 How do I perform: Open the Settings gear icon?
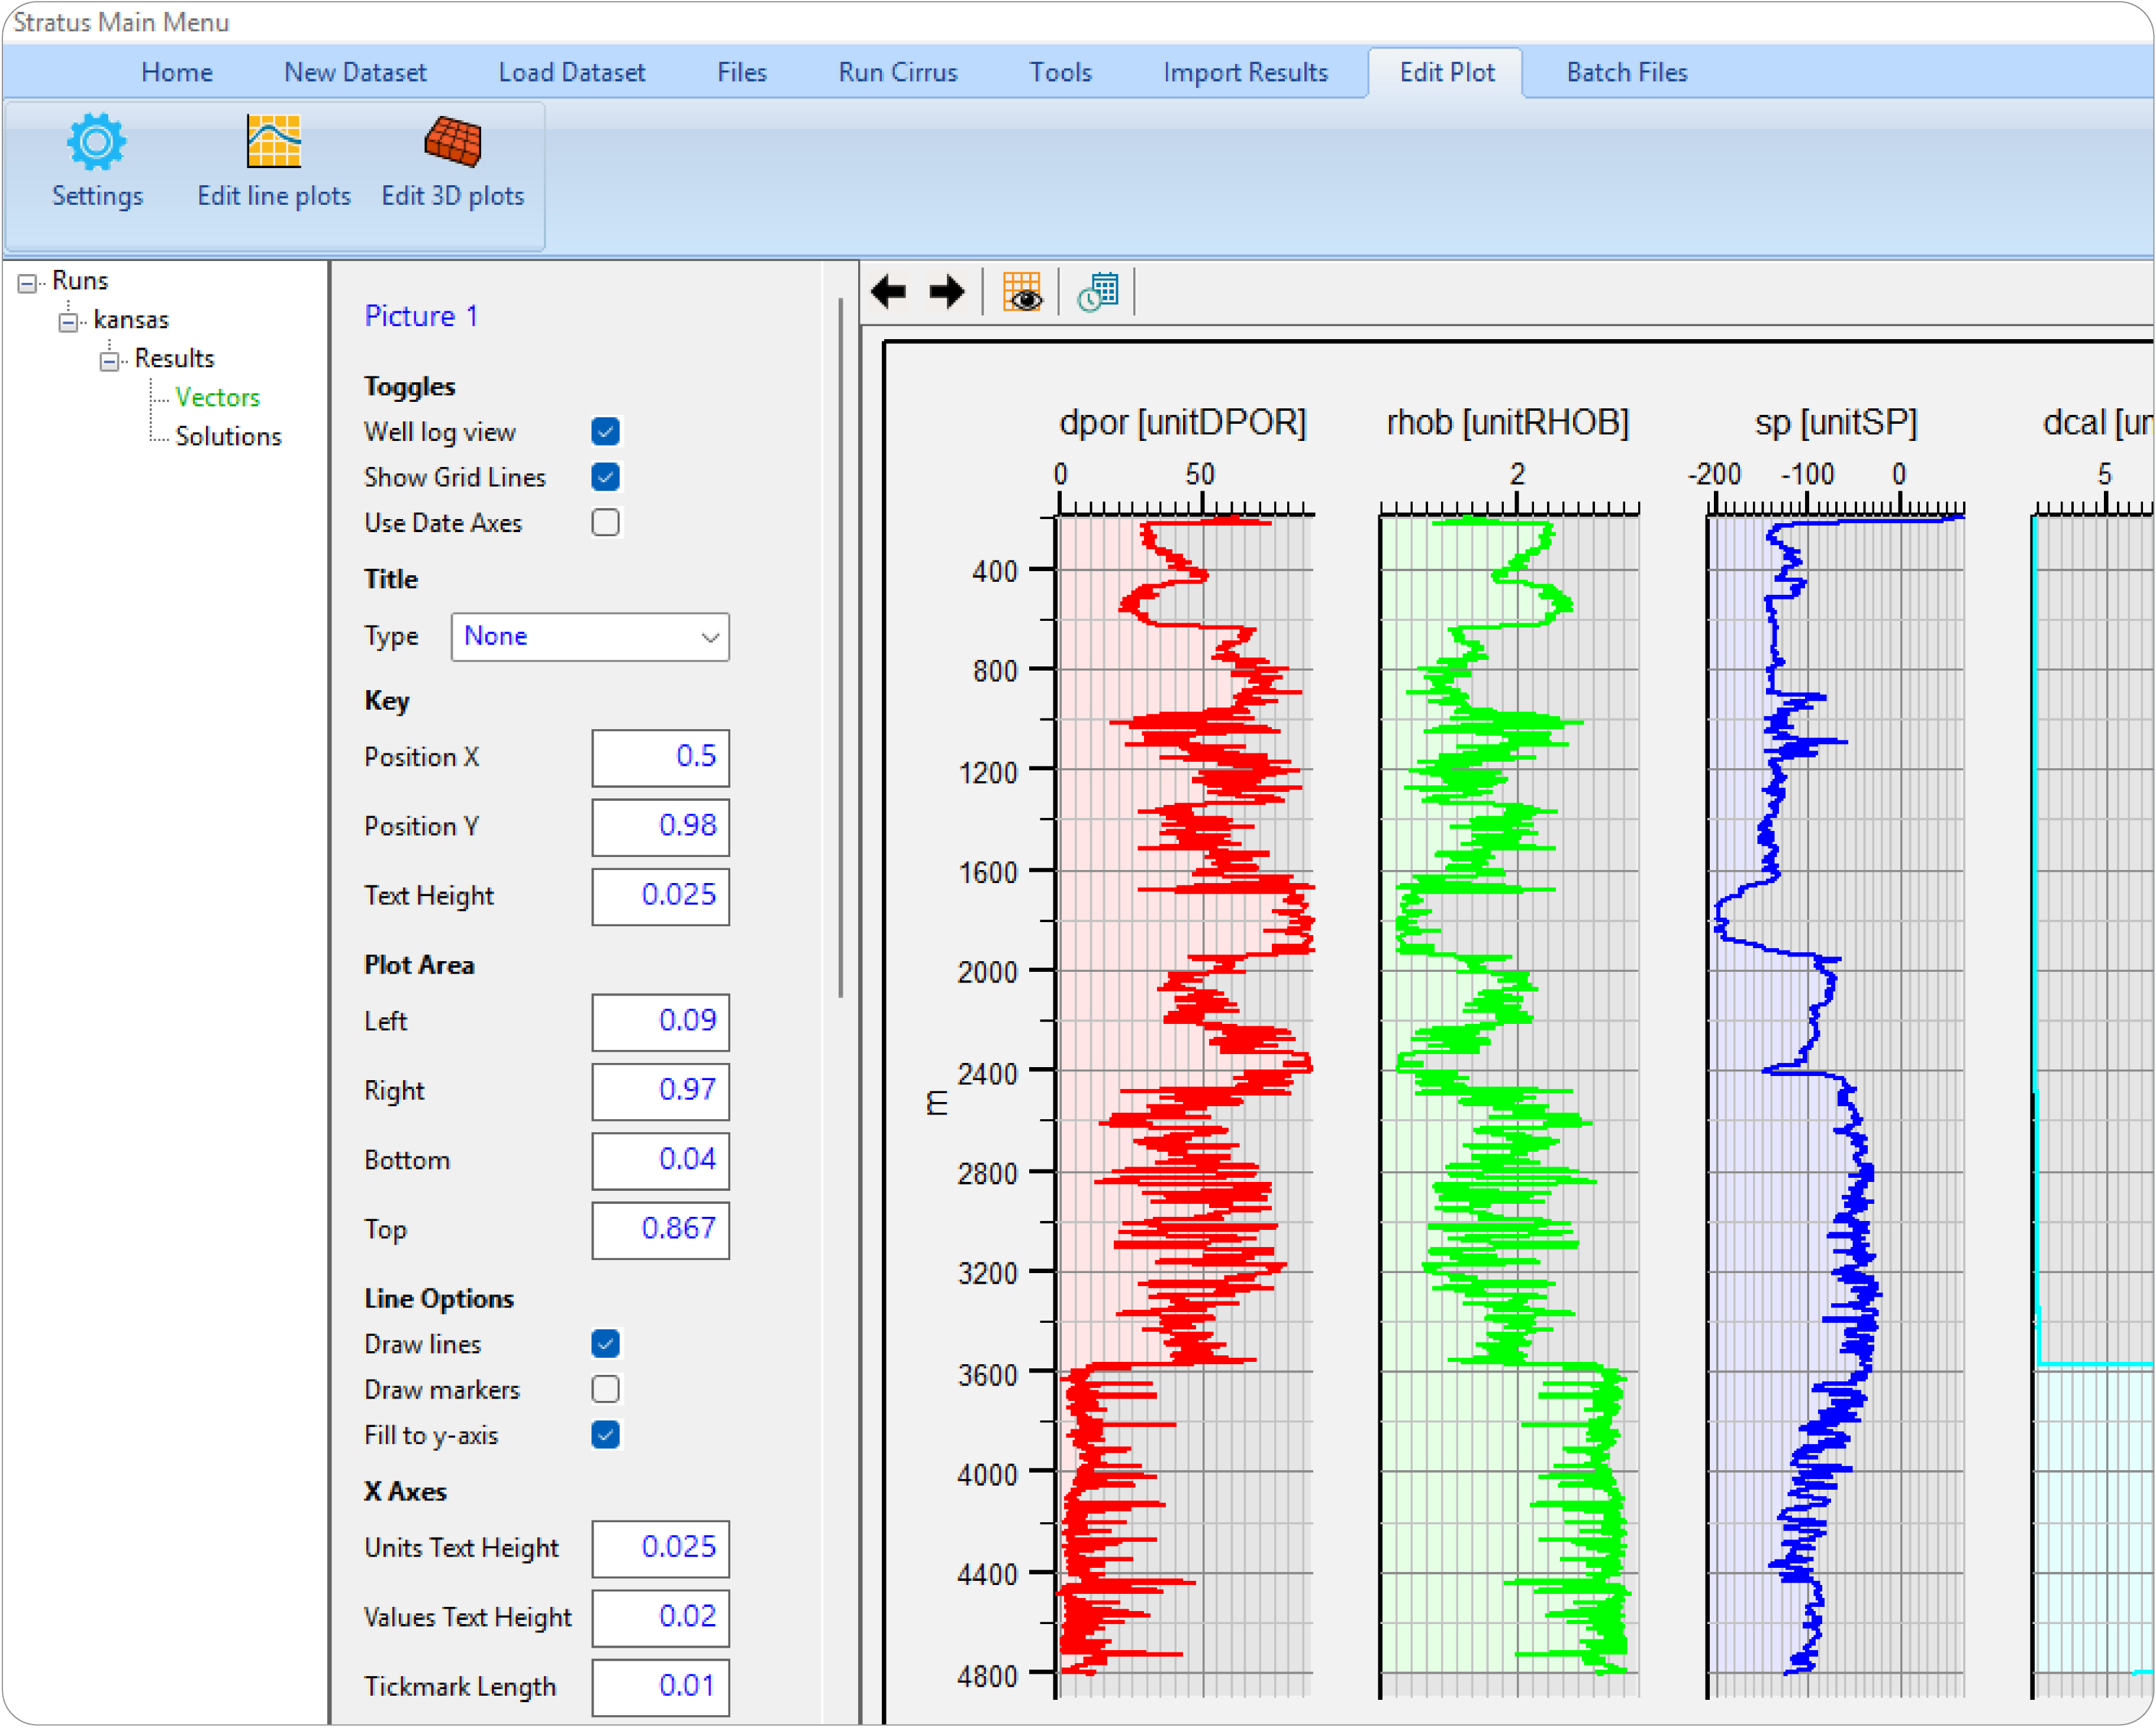click(96, 143)
